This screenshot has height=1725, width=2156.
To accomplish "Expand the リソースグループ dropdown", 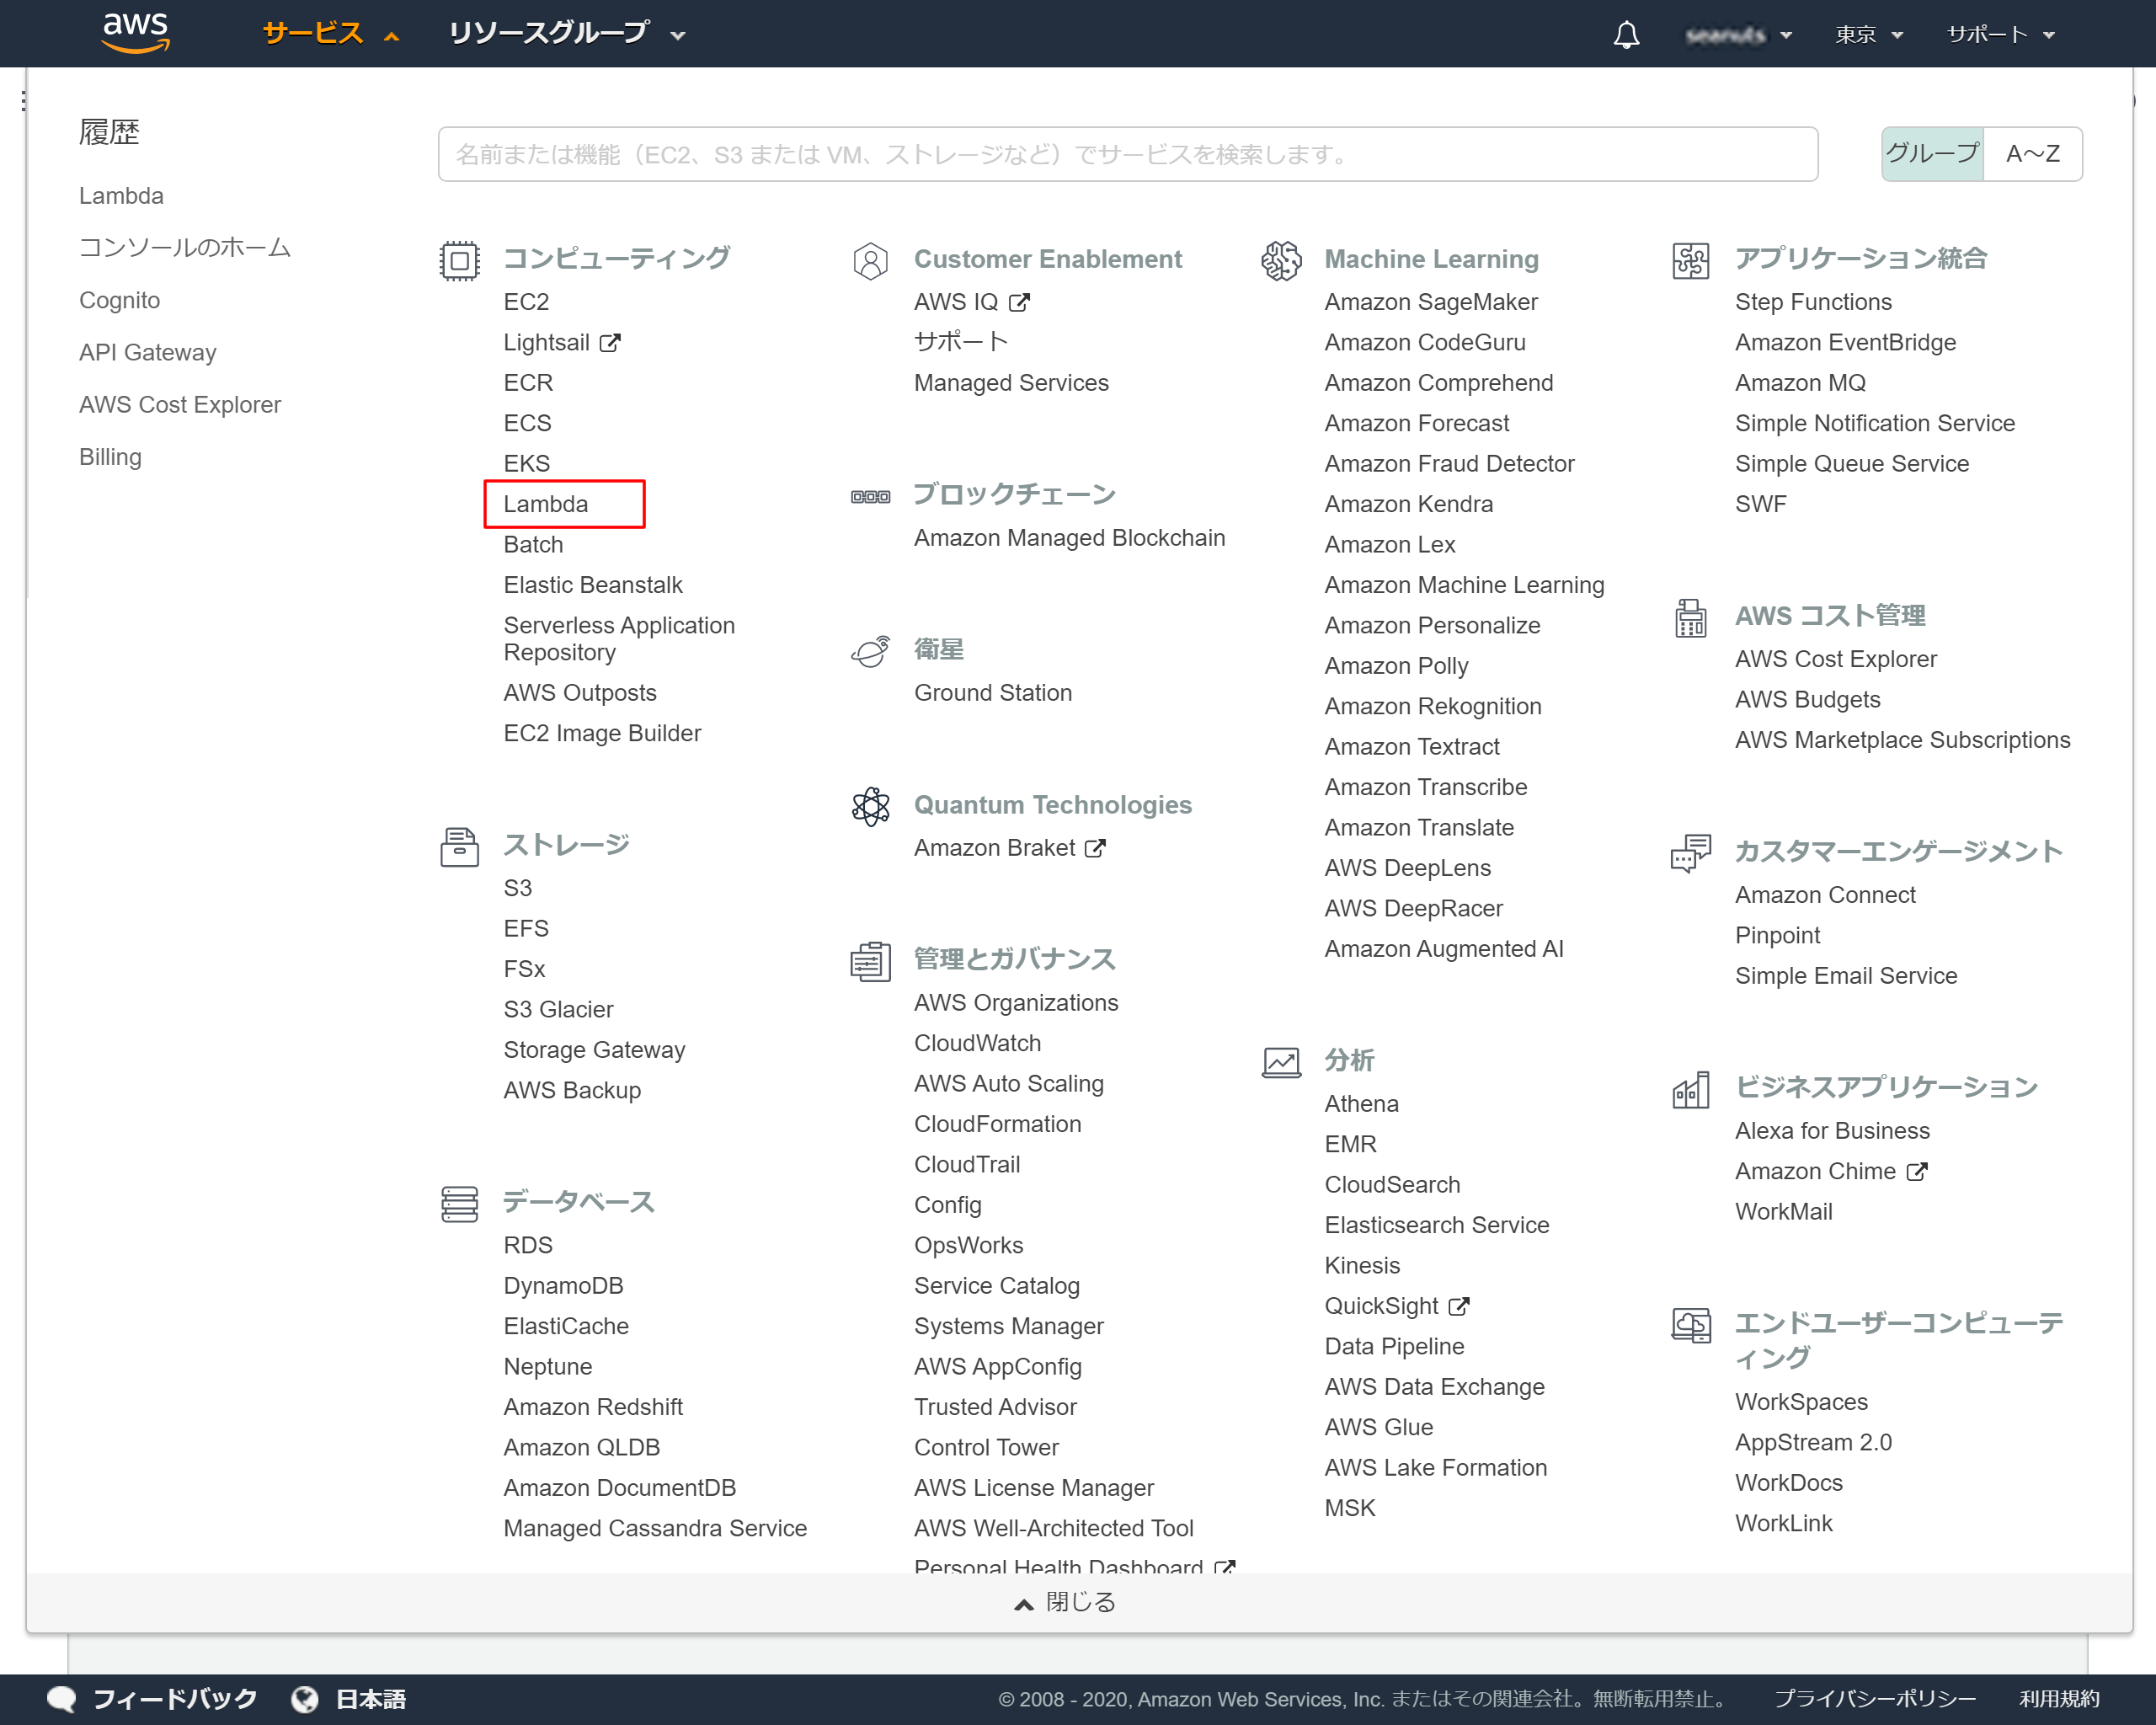I will click(x=566, y=34).
